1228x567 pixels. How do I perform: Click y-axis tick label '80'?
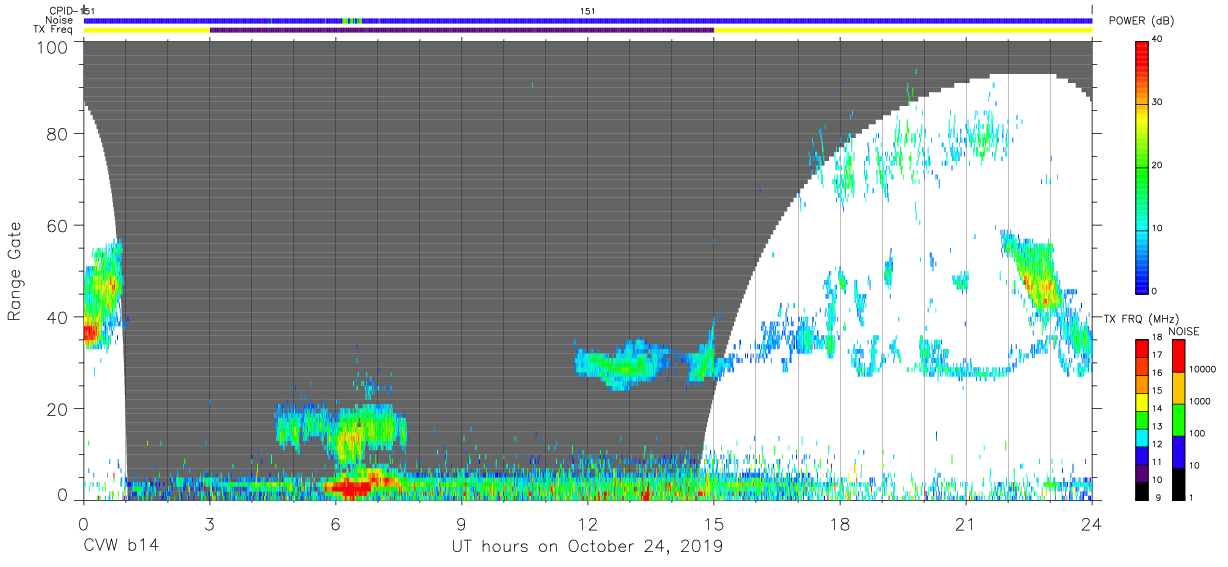[56, 134]
